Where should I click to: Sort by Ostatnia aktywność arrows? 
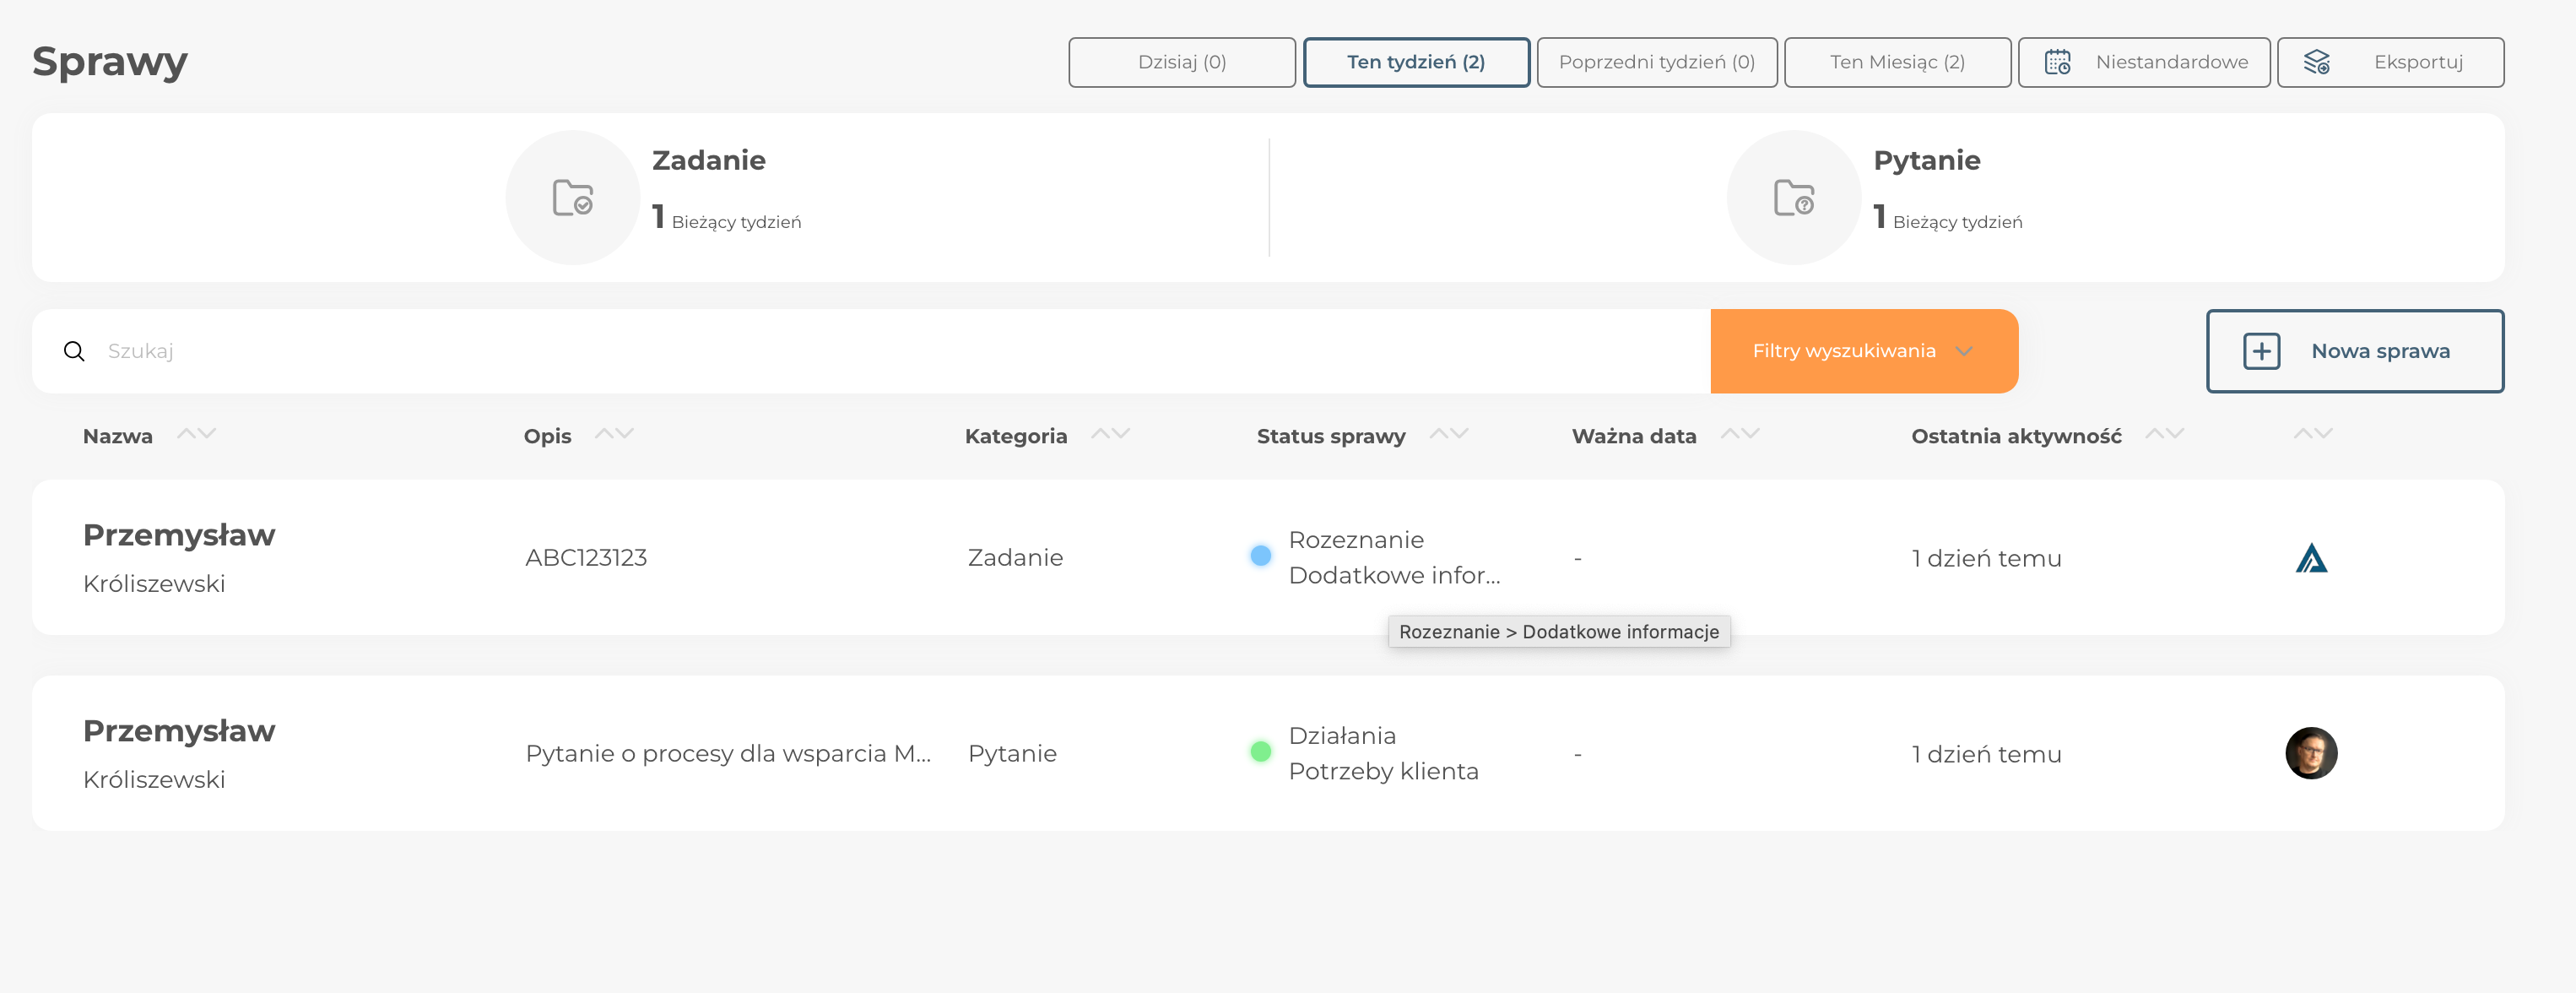[2164, 434]
